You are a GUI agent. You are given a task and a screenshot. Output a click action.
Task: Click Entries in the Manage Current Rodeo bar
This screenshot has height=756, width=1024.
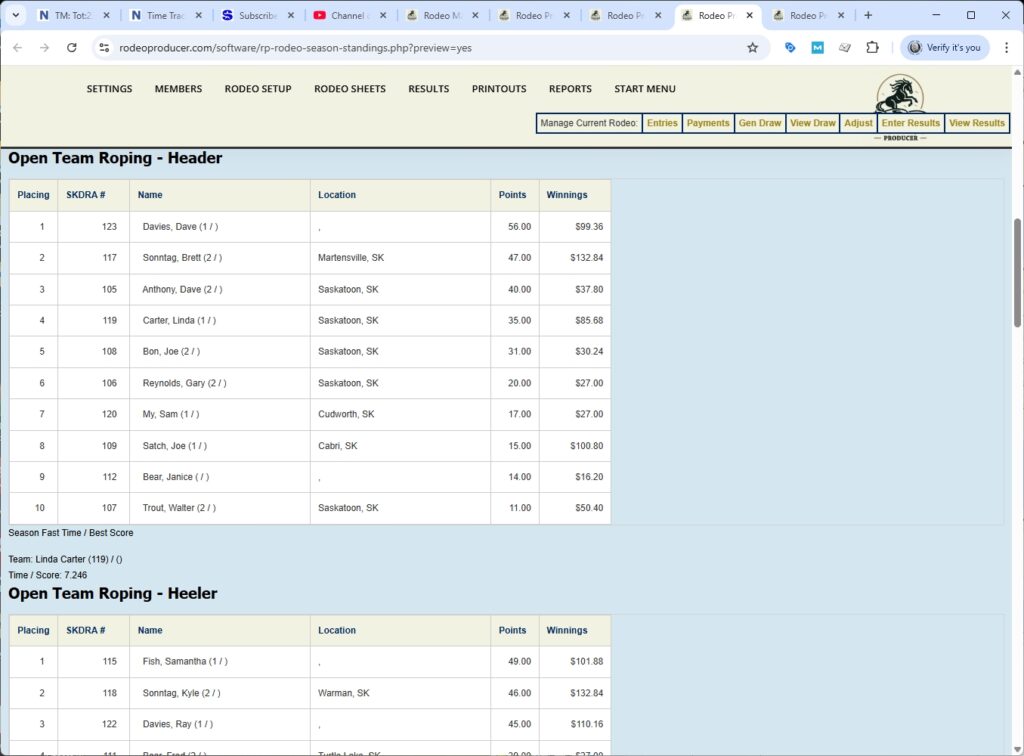pyautogui.click(x=661, y=122)
